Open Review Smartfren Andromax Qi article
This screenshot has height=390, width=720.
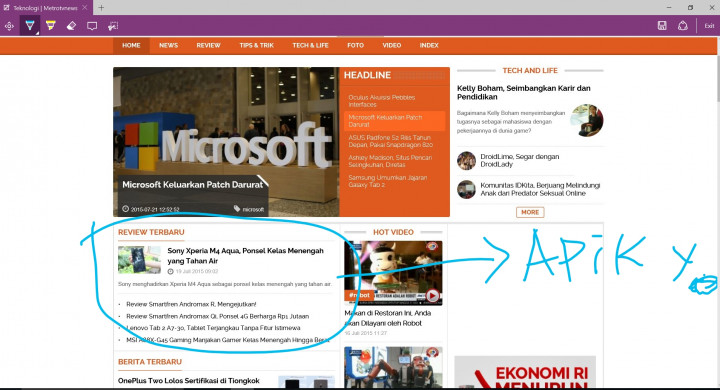tap(218, 316)
